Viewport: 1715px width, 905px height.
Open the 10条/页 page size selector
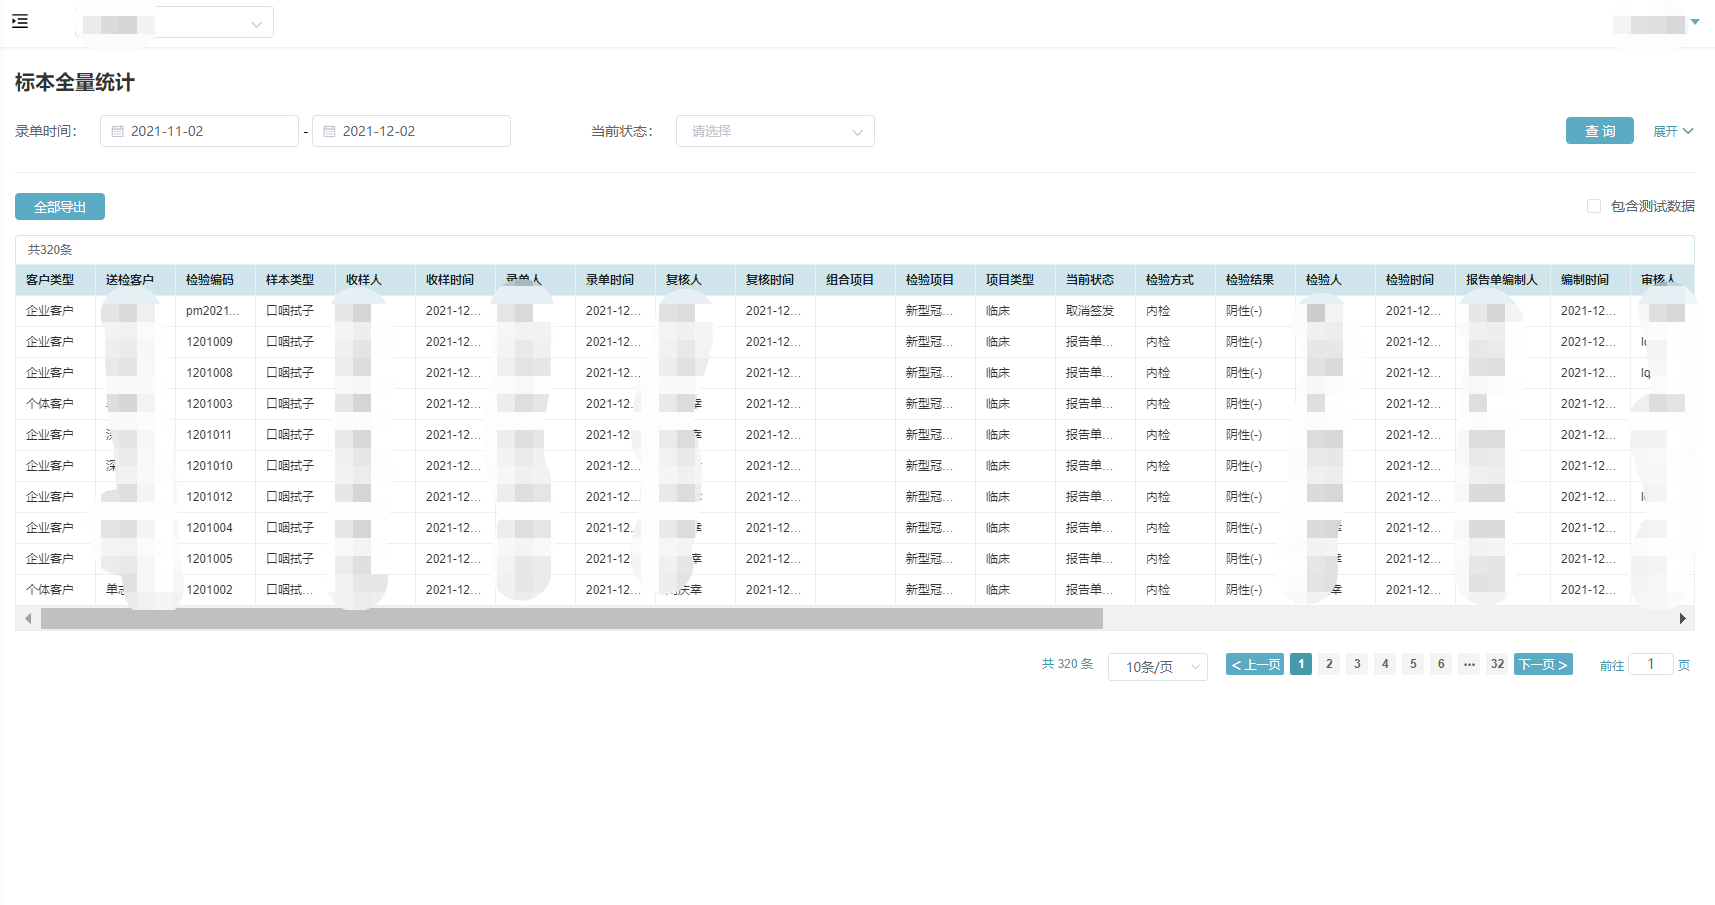(1157, 667)
